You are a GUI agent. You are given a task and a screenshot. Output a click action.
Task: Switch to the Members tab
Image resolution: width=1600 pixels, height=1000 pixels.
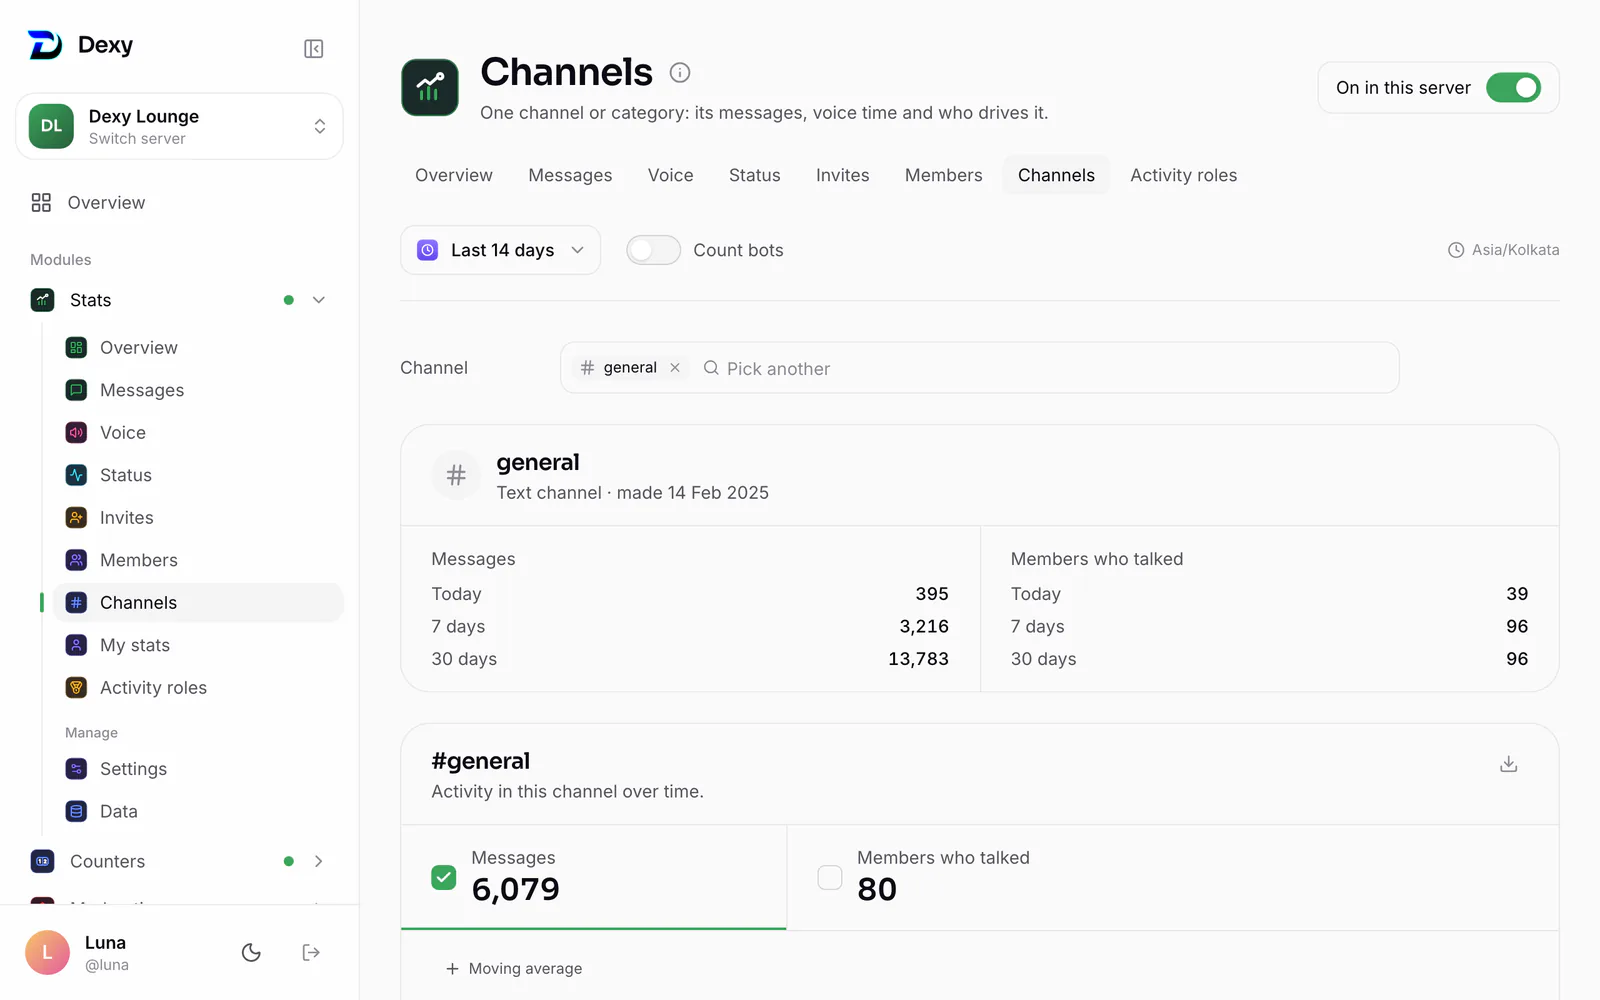[x=943, y=175]
